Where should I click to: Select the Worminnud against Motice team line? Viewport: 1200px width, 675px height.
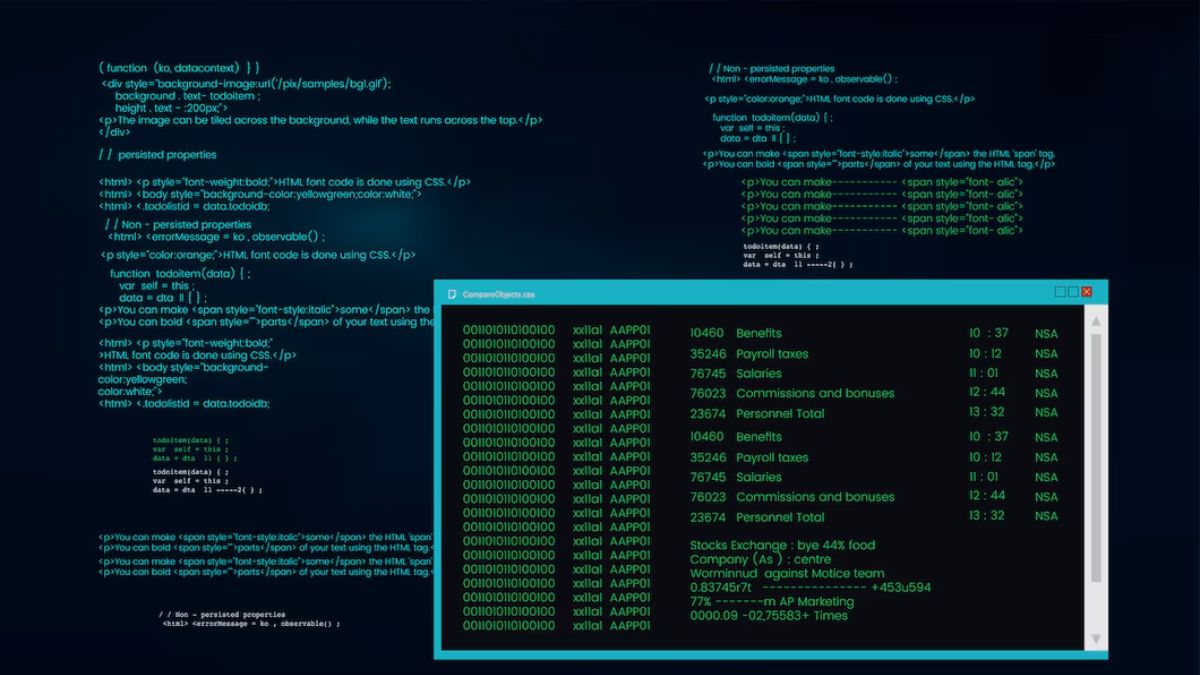787,574
